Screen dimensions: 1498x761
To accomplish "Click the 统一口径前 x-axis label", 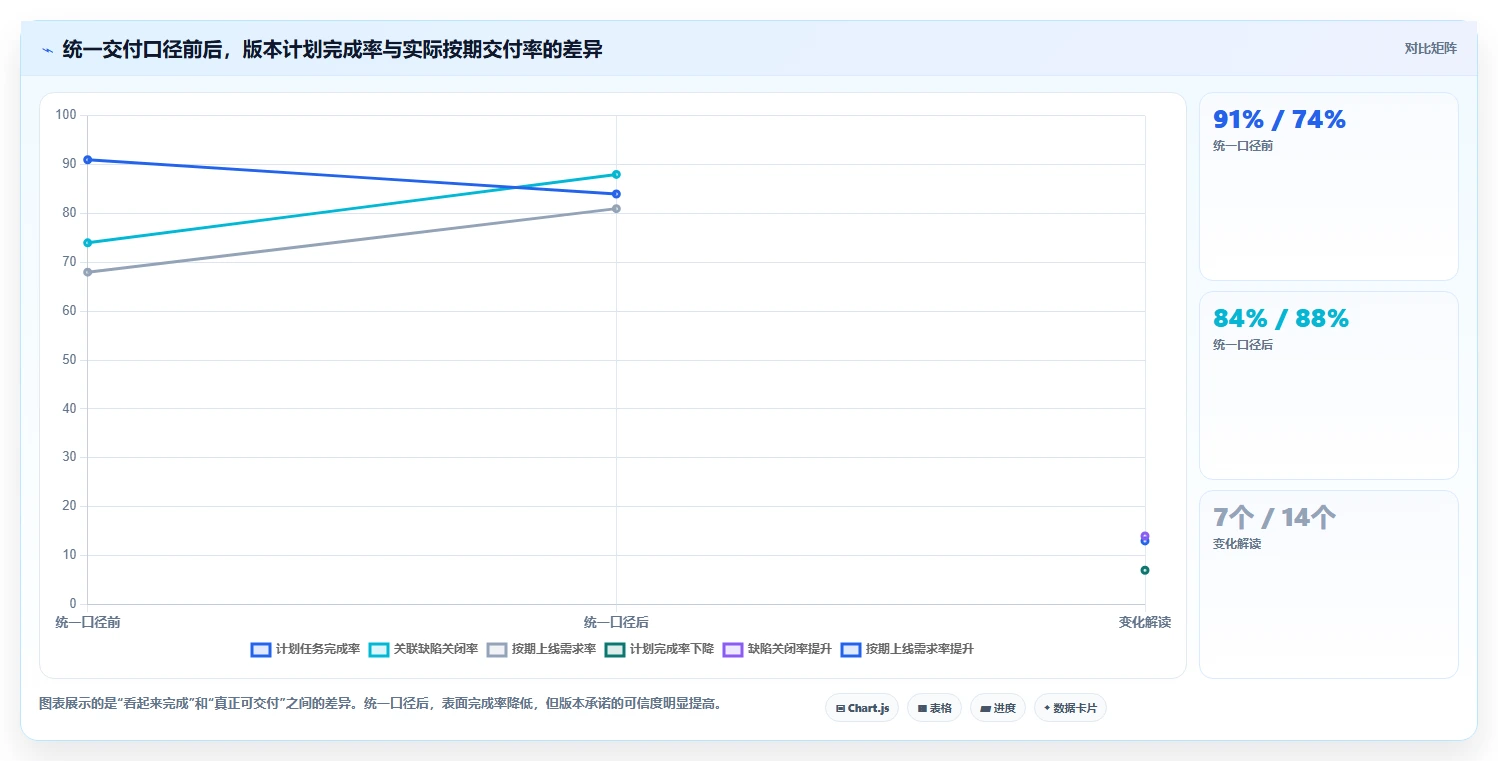I will (88, 622).
